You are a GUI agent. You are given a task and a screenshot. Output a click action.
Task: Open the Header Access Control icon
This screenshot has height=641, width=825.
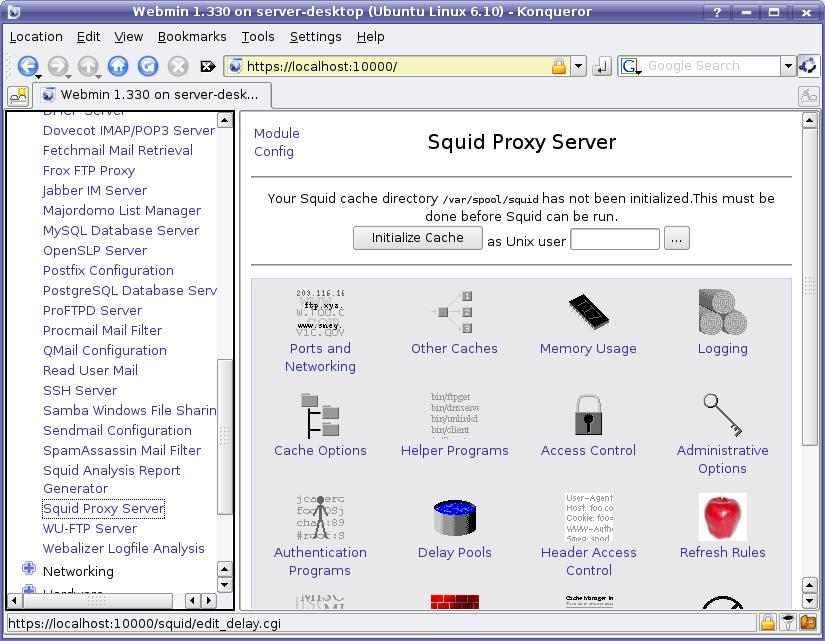(x=589, y=517)
